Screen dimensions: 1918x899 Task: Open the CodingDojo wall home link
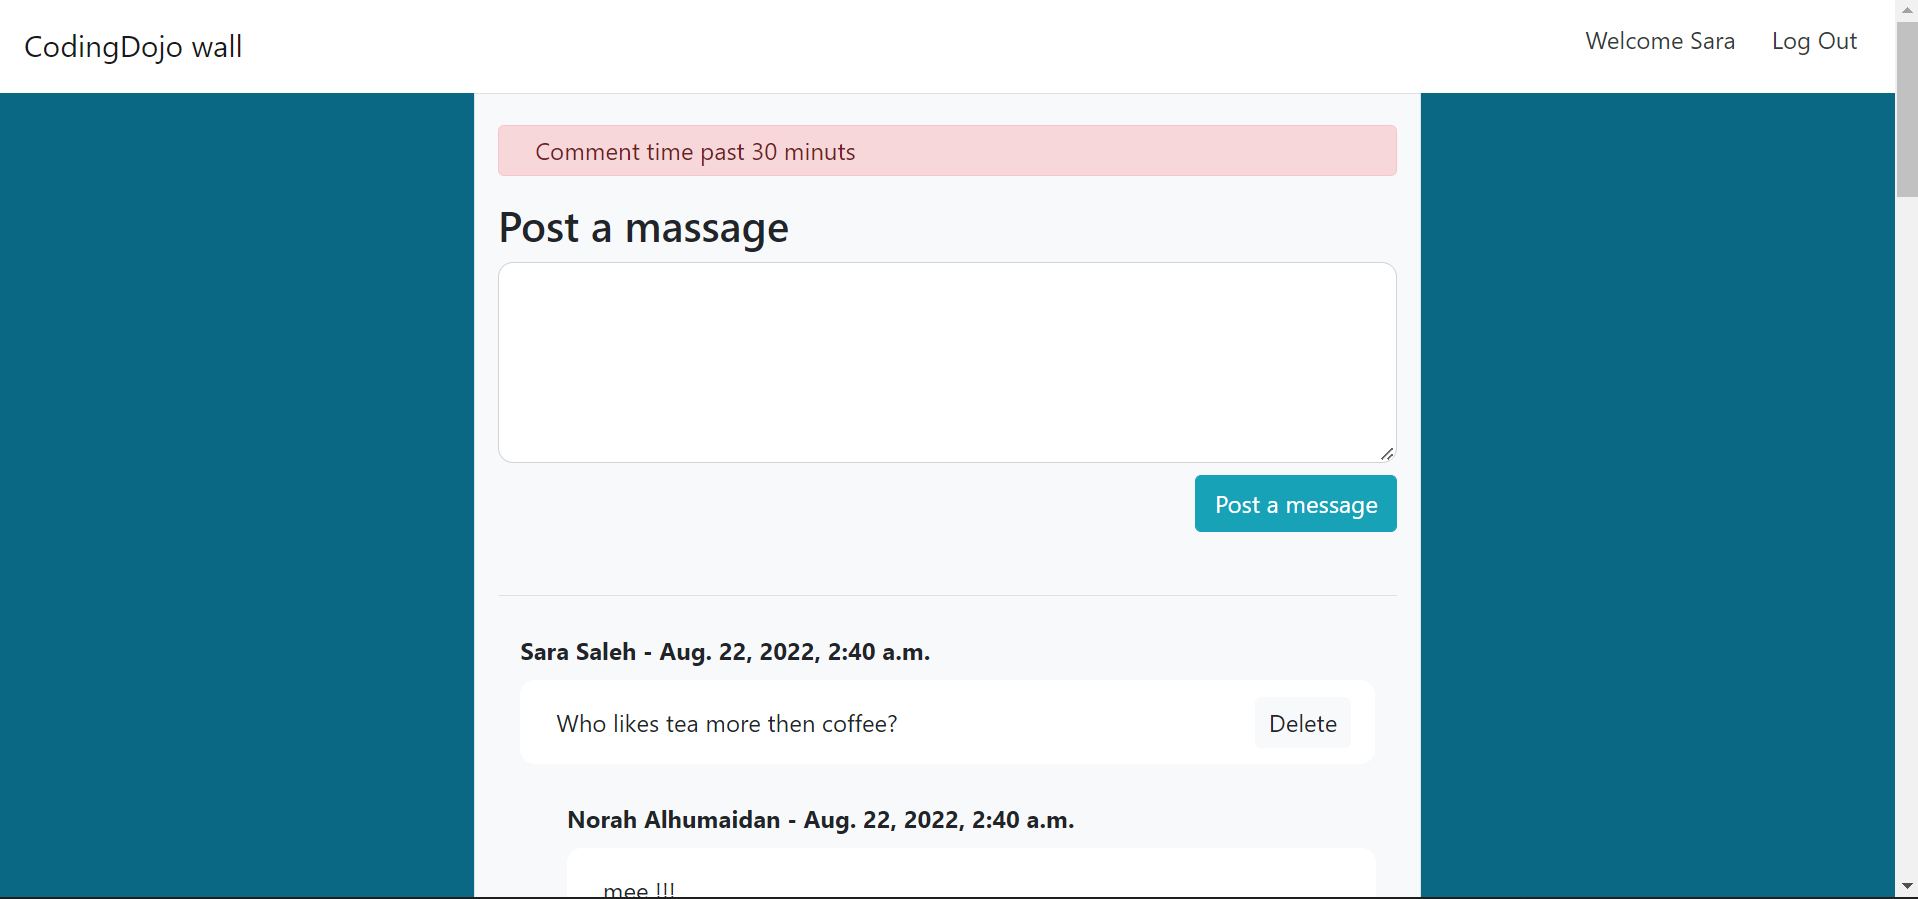133,47
